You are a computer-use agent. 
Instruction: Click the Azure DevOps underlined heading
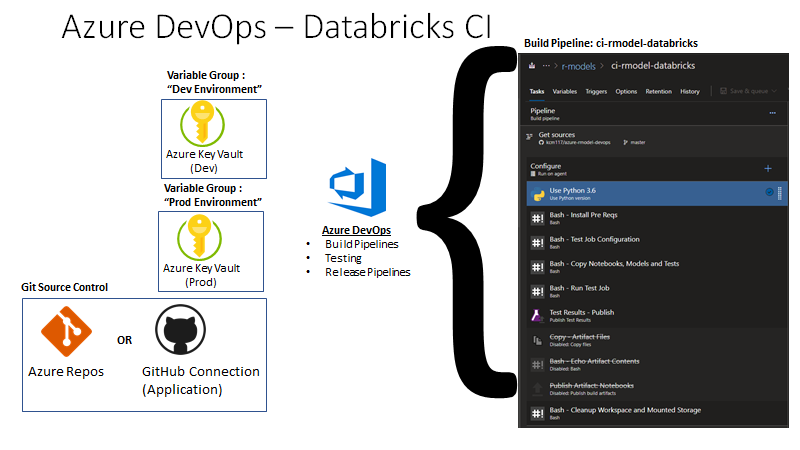357,230
